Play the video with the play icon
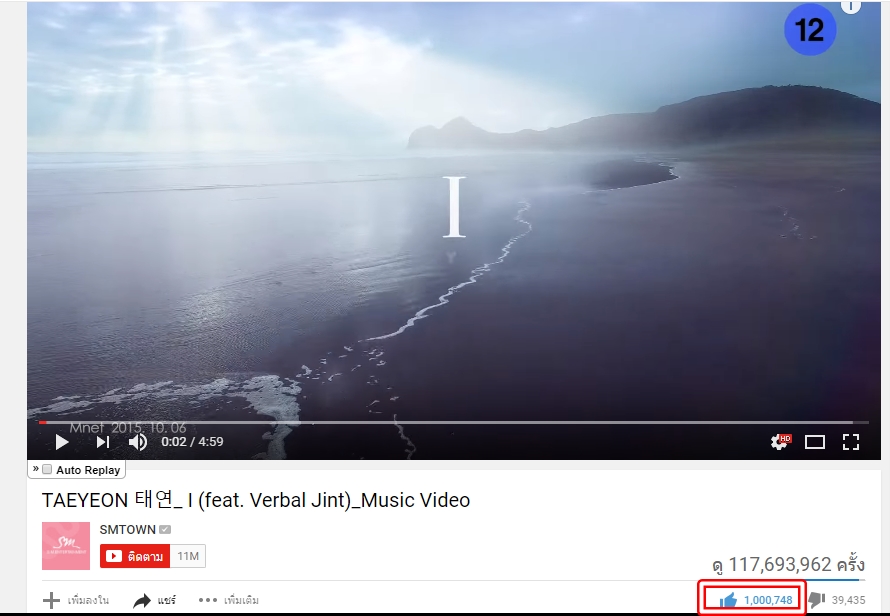The image size is (890, 616). [x=62, y=442]
